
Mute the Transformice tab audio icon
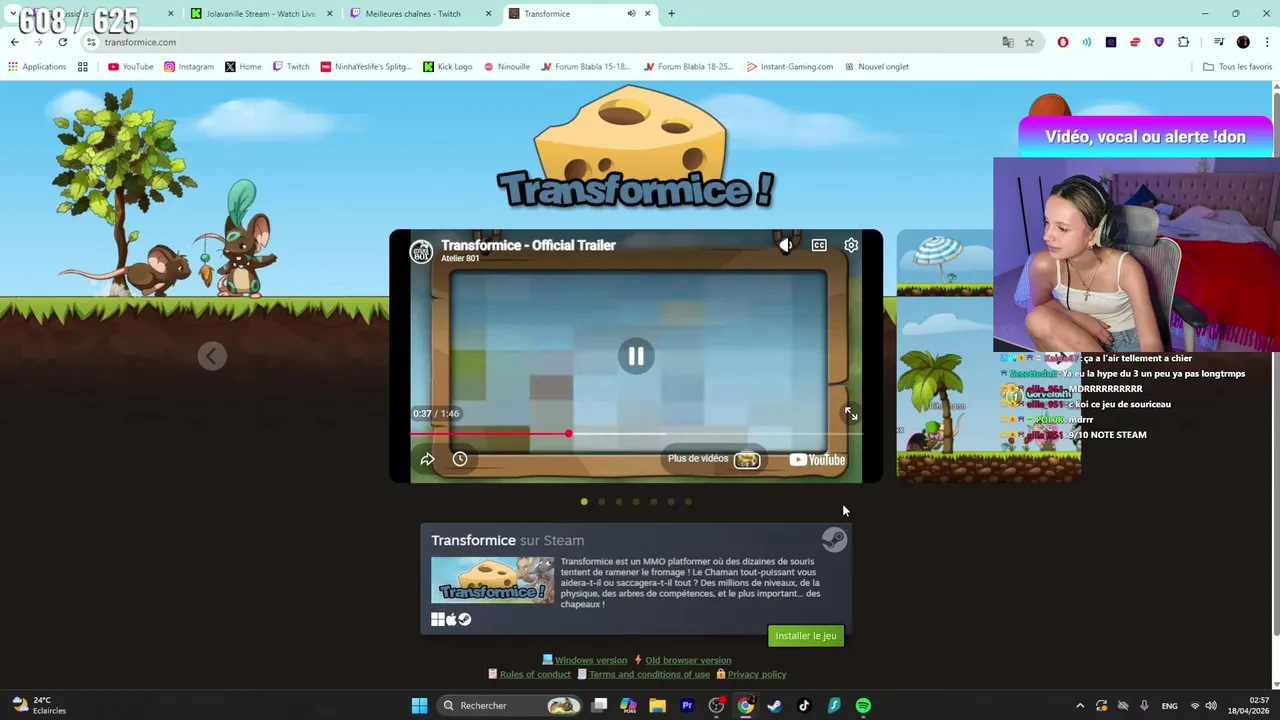pyautogui.click(x=631, y=14)
